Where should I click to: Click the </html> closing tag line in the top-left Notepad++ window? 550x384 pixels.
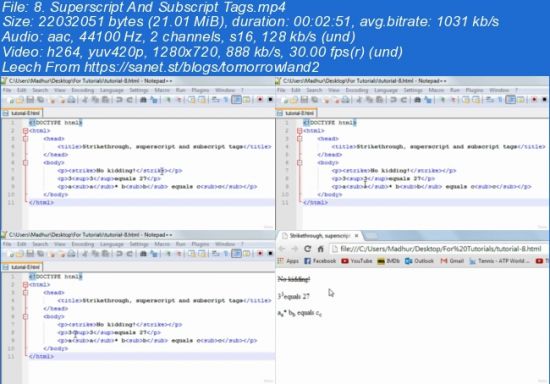click(41, 203)
